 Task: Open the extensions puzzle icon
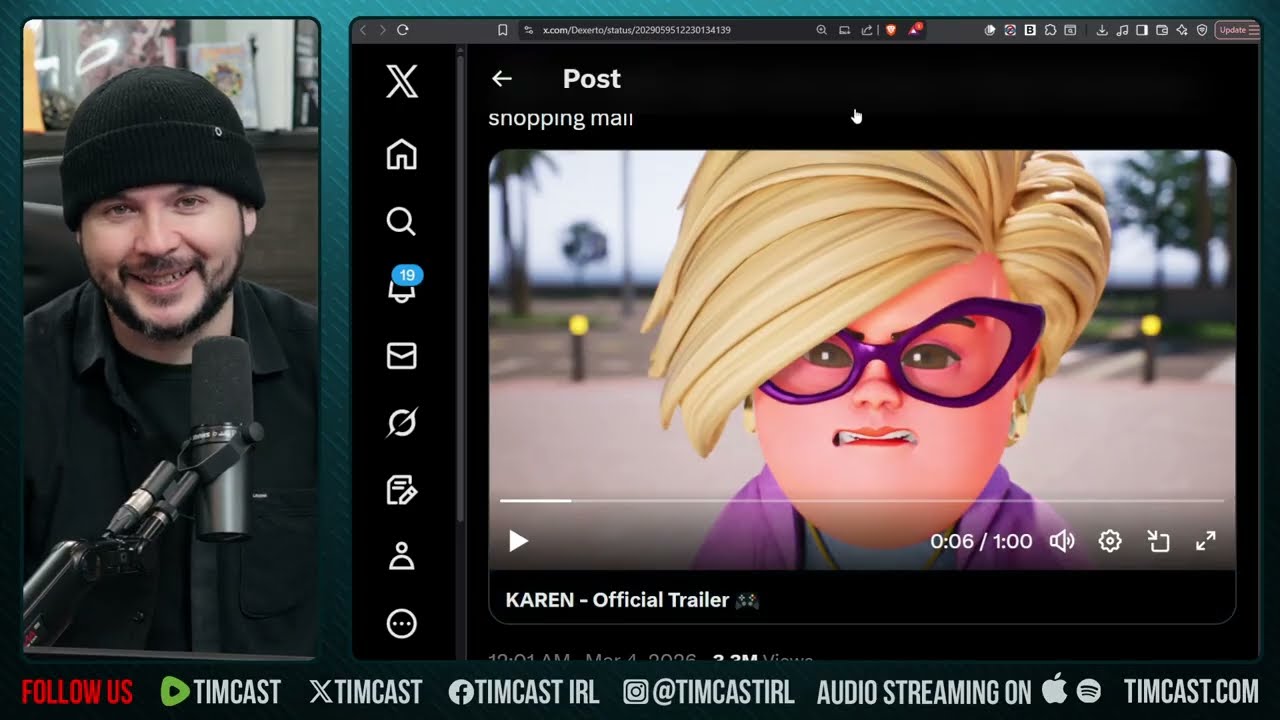pos(1050,30)
